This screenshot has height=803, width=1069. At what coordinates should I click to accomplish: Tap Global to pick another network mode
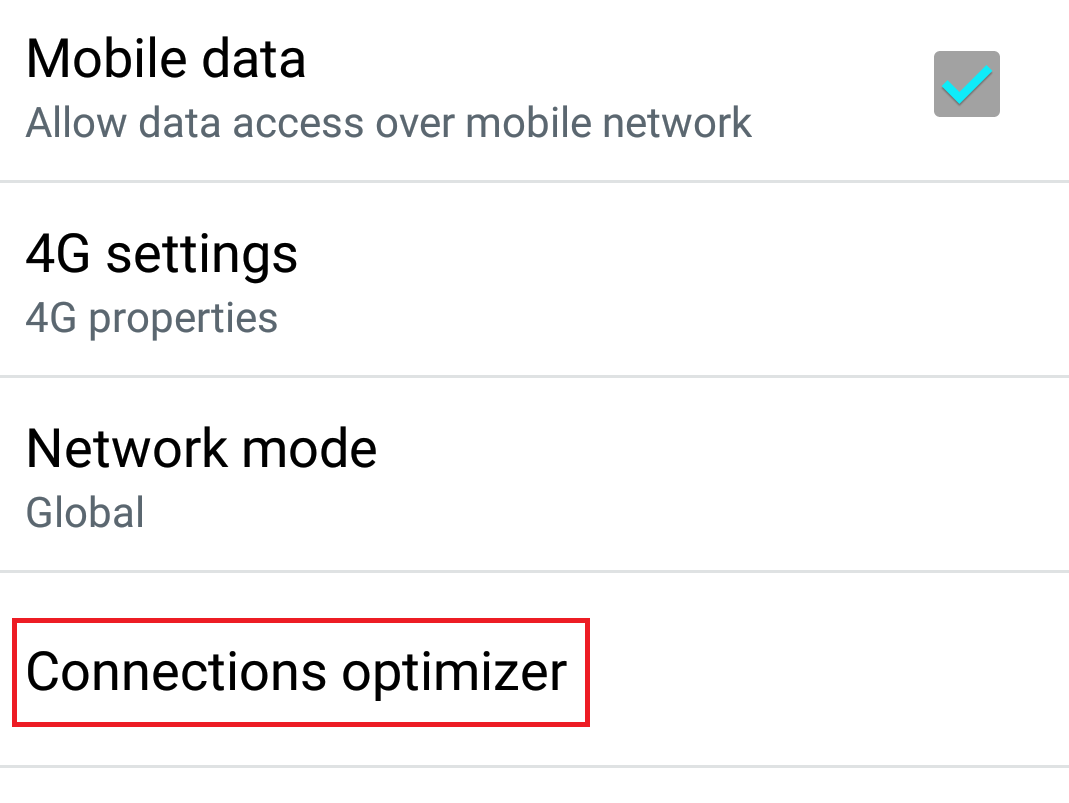pos(85,512)
